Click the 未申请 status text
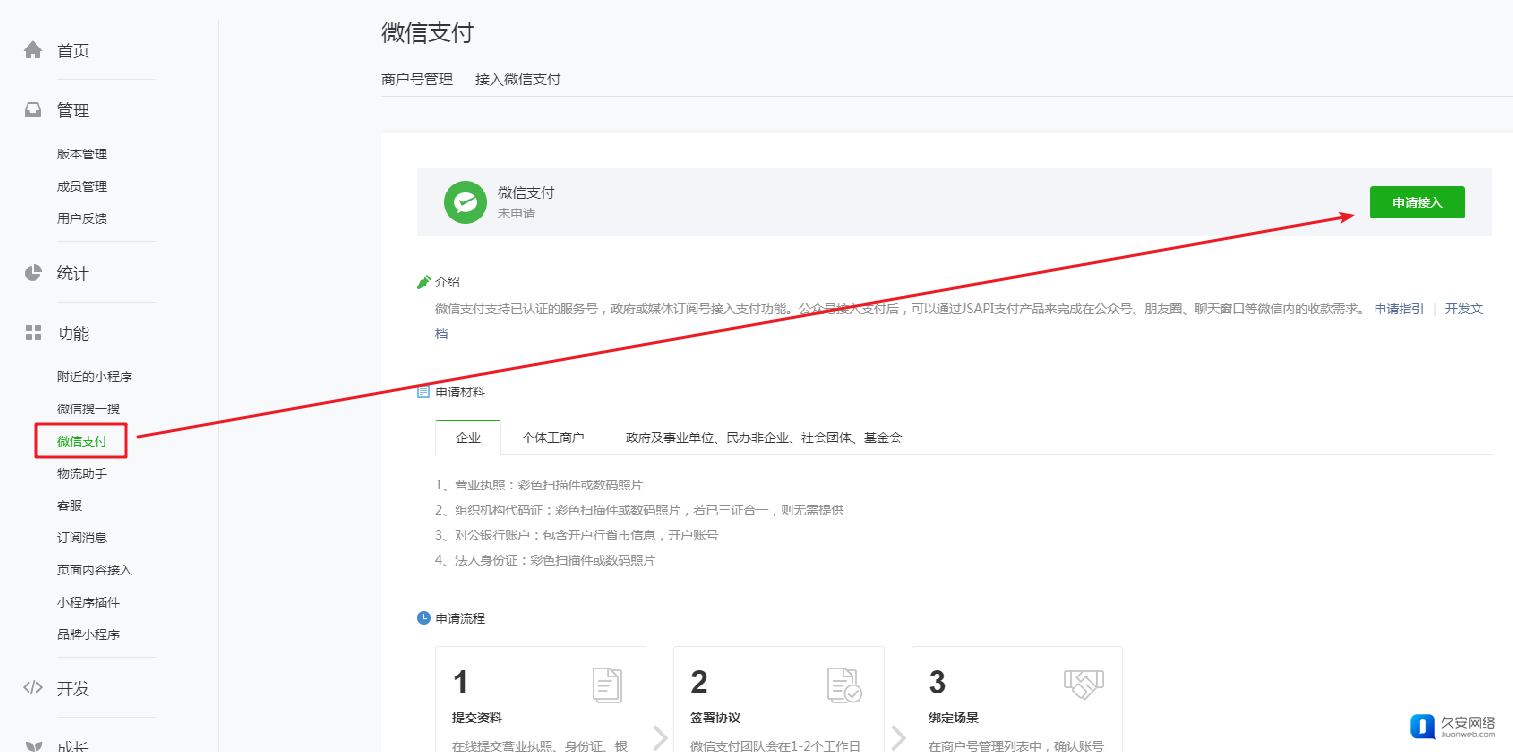 click(x=516, y=213)
